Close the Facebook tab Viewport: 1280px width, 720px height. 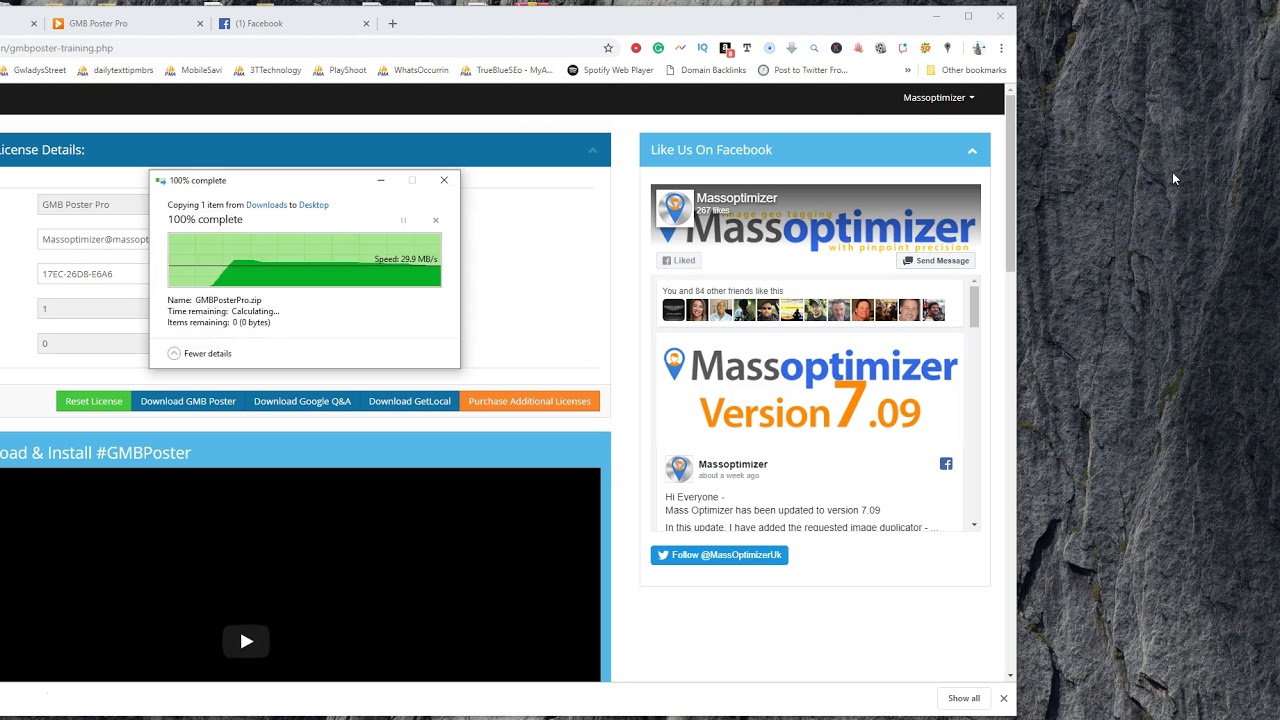[366, 23]
